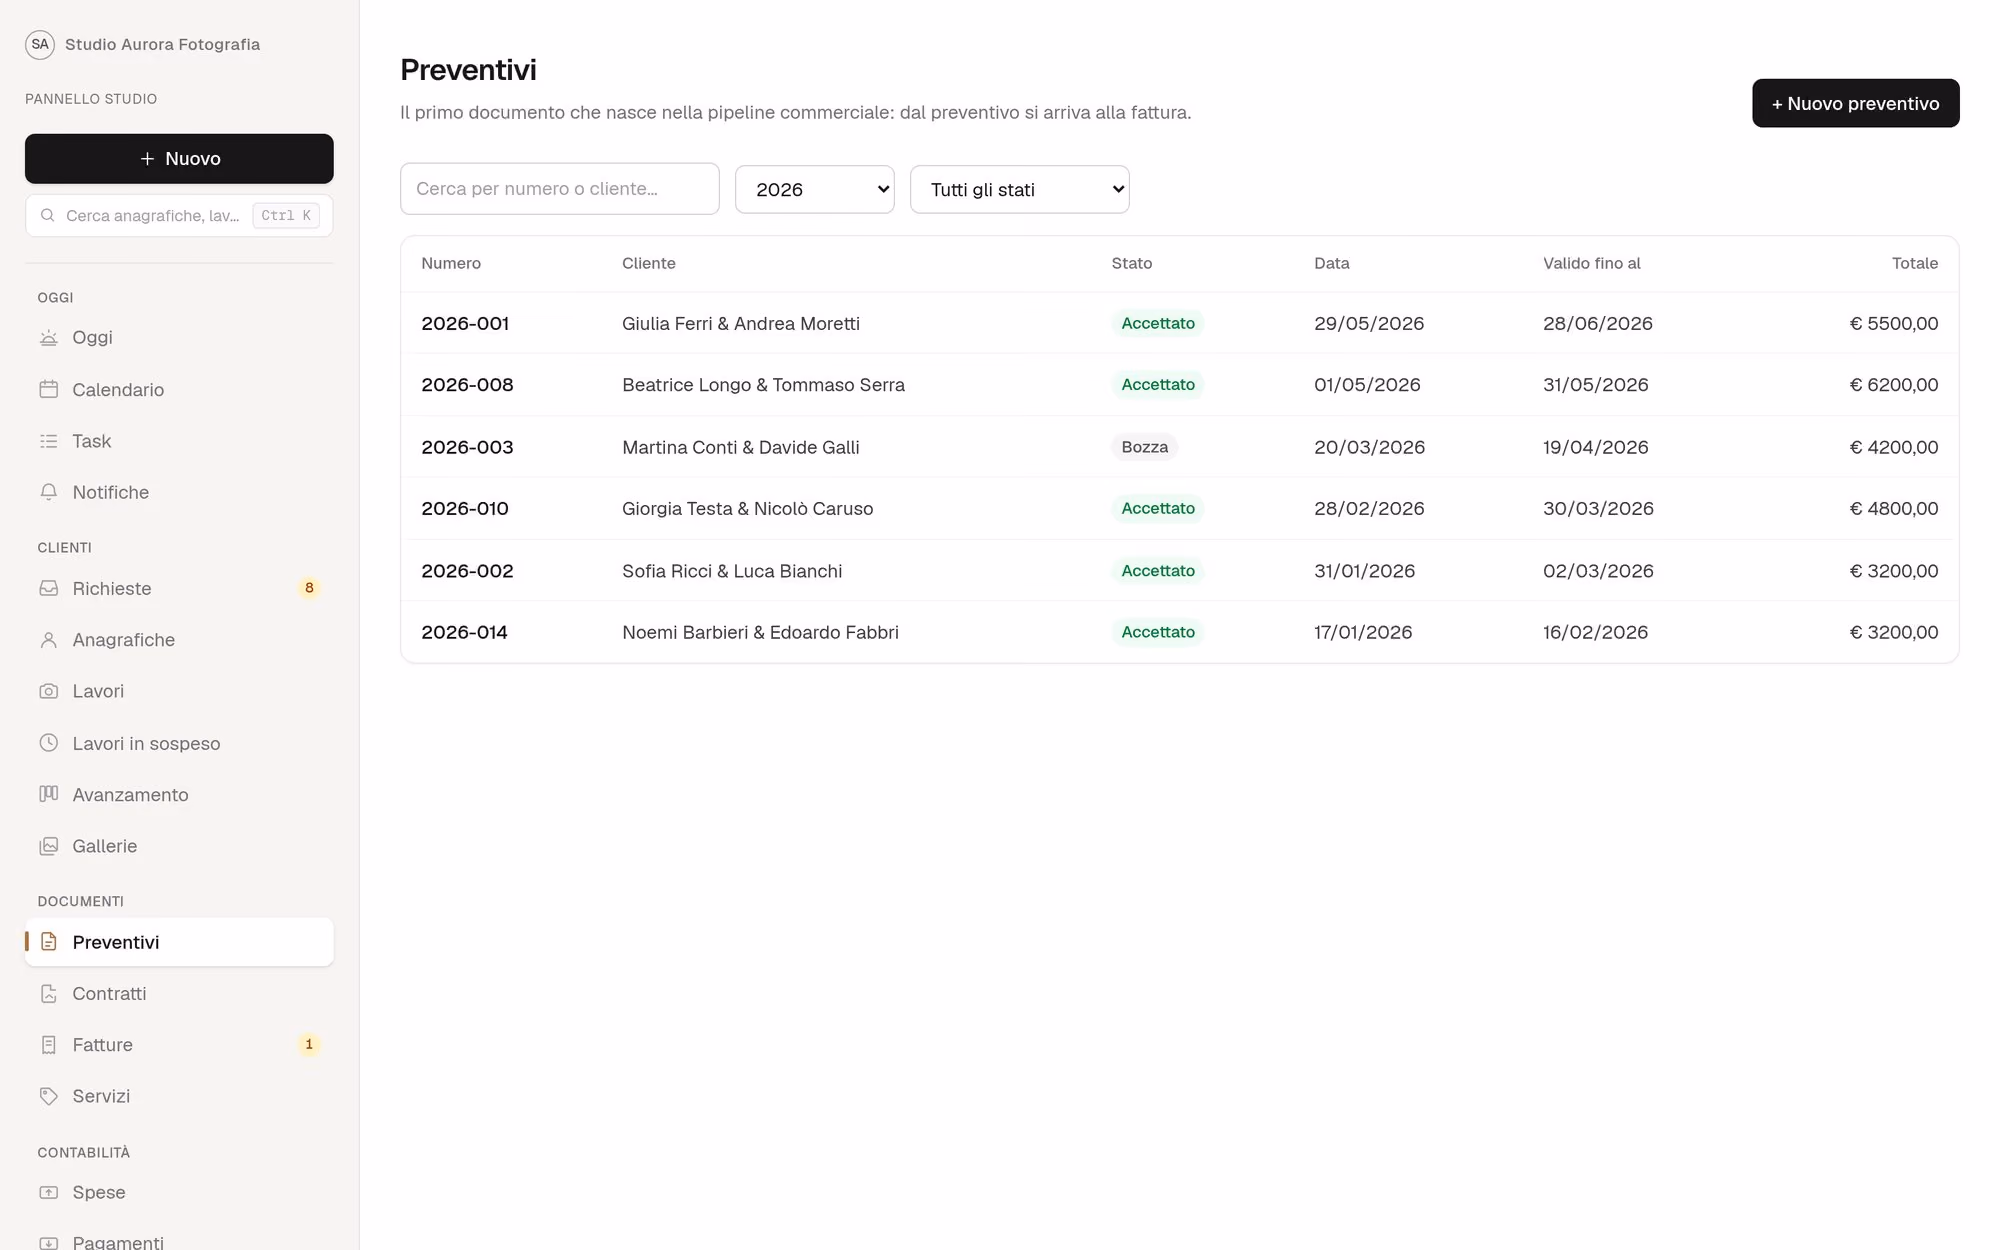Image resolution: width=2000 pixels, height=1250 pixels.
Task: Click the Anagrafiche person icon
Action: pos(48,640)
